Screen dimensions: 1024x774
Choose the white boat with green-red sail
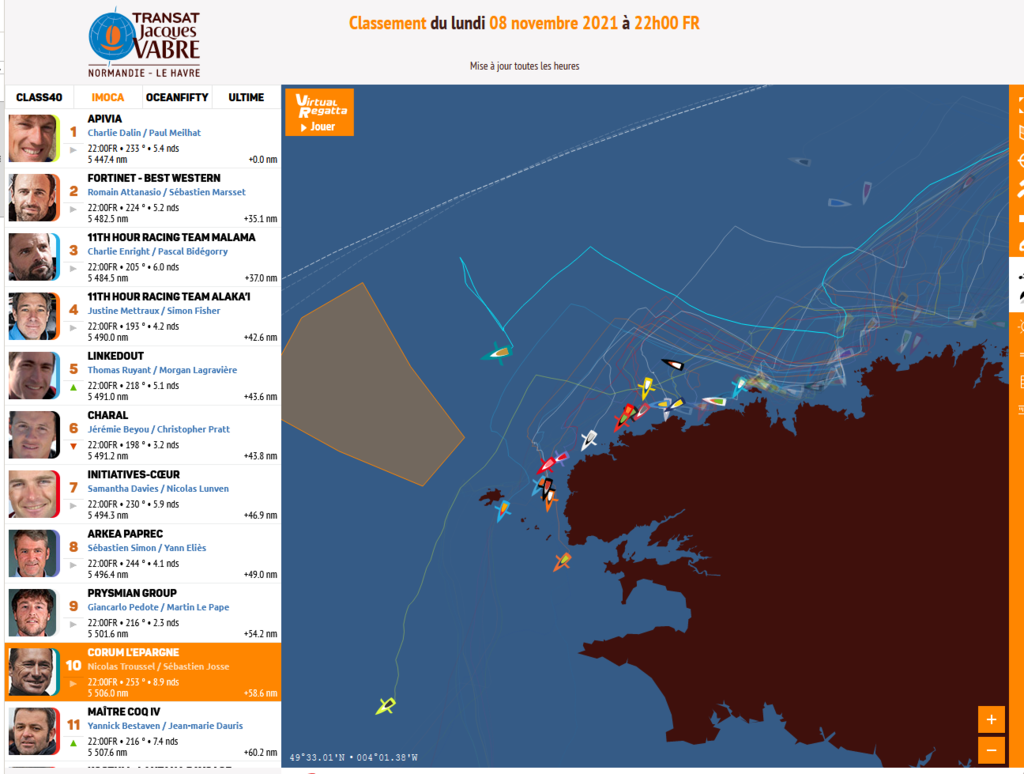[714, 400]
